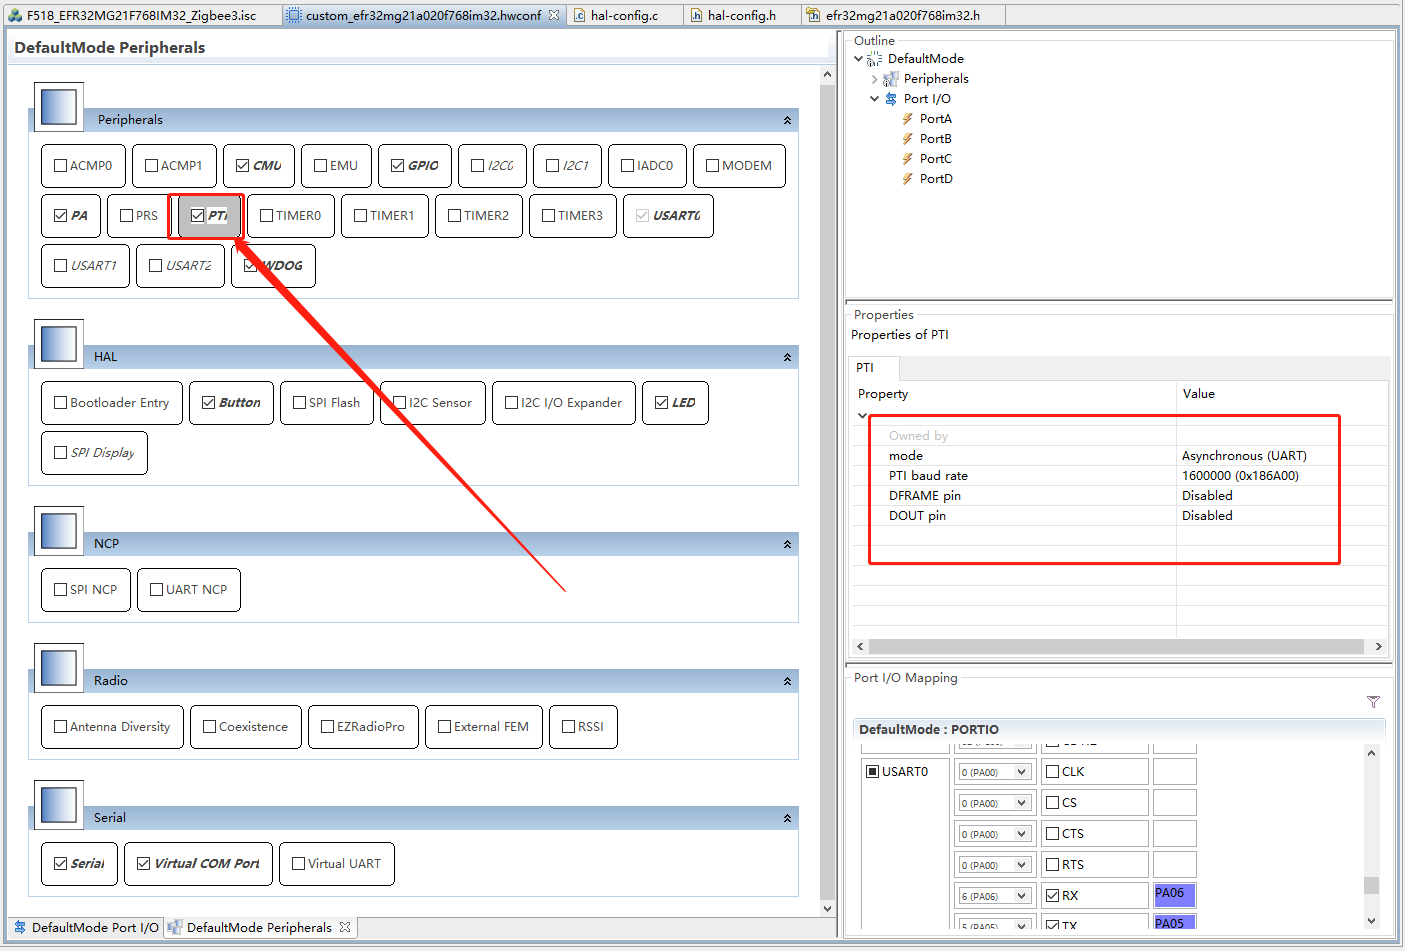Click the Serial section module icon

click(x=59, y=805)
